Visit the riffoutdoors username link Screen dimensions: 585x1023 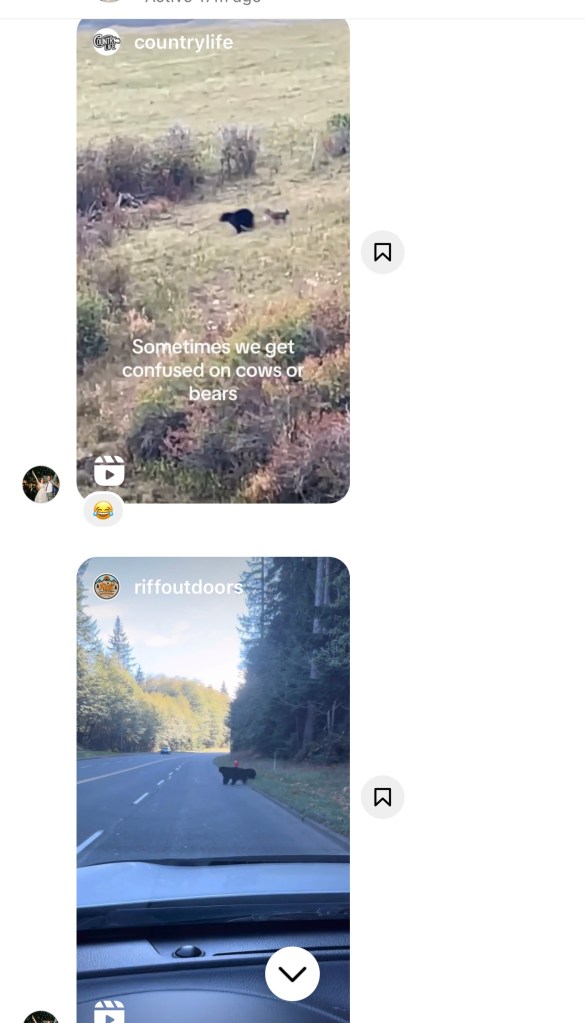pos(188,587)
